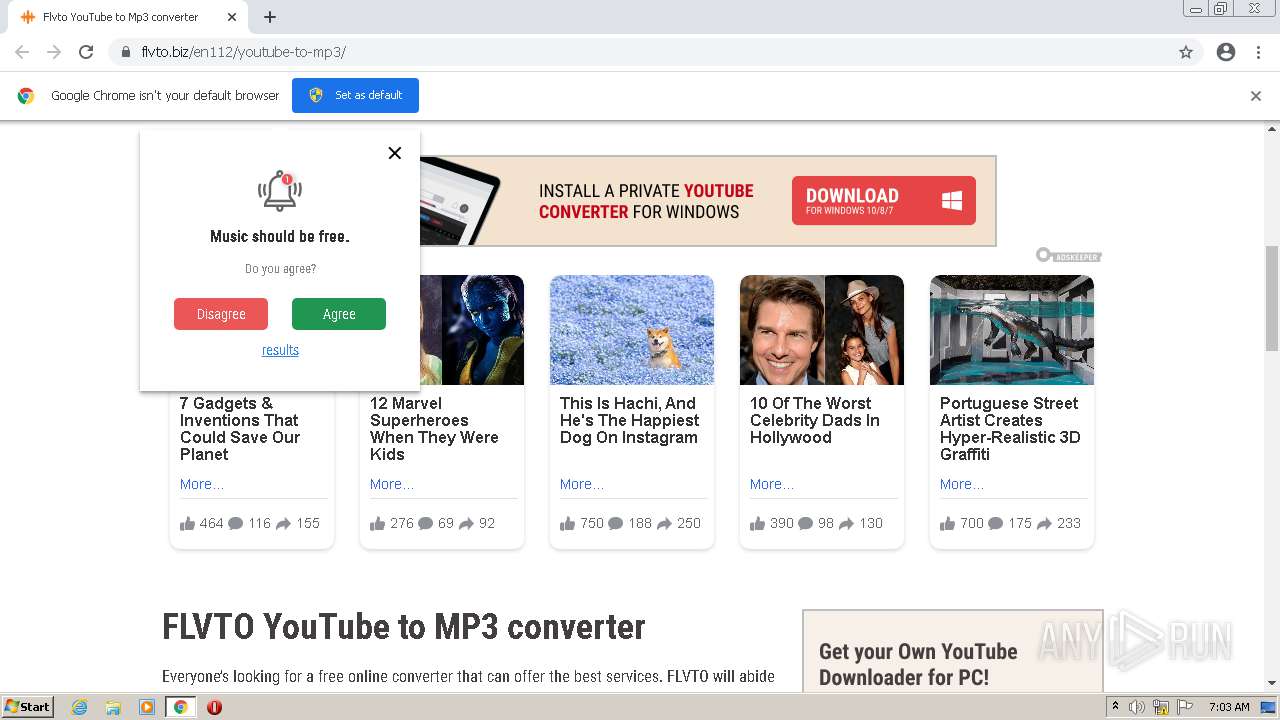The image size is (1280, 720).
Task: Click the Adskeeper logo
Action: (x=1068, y=256)
